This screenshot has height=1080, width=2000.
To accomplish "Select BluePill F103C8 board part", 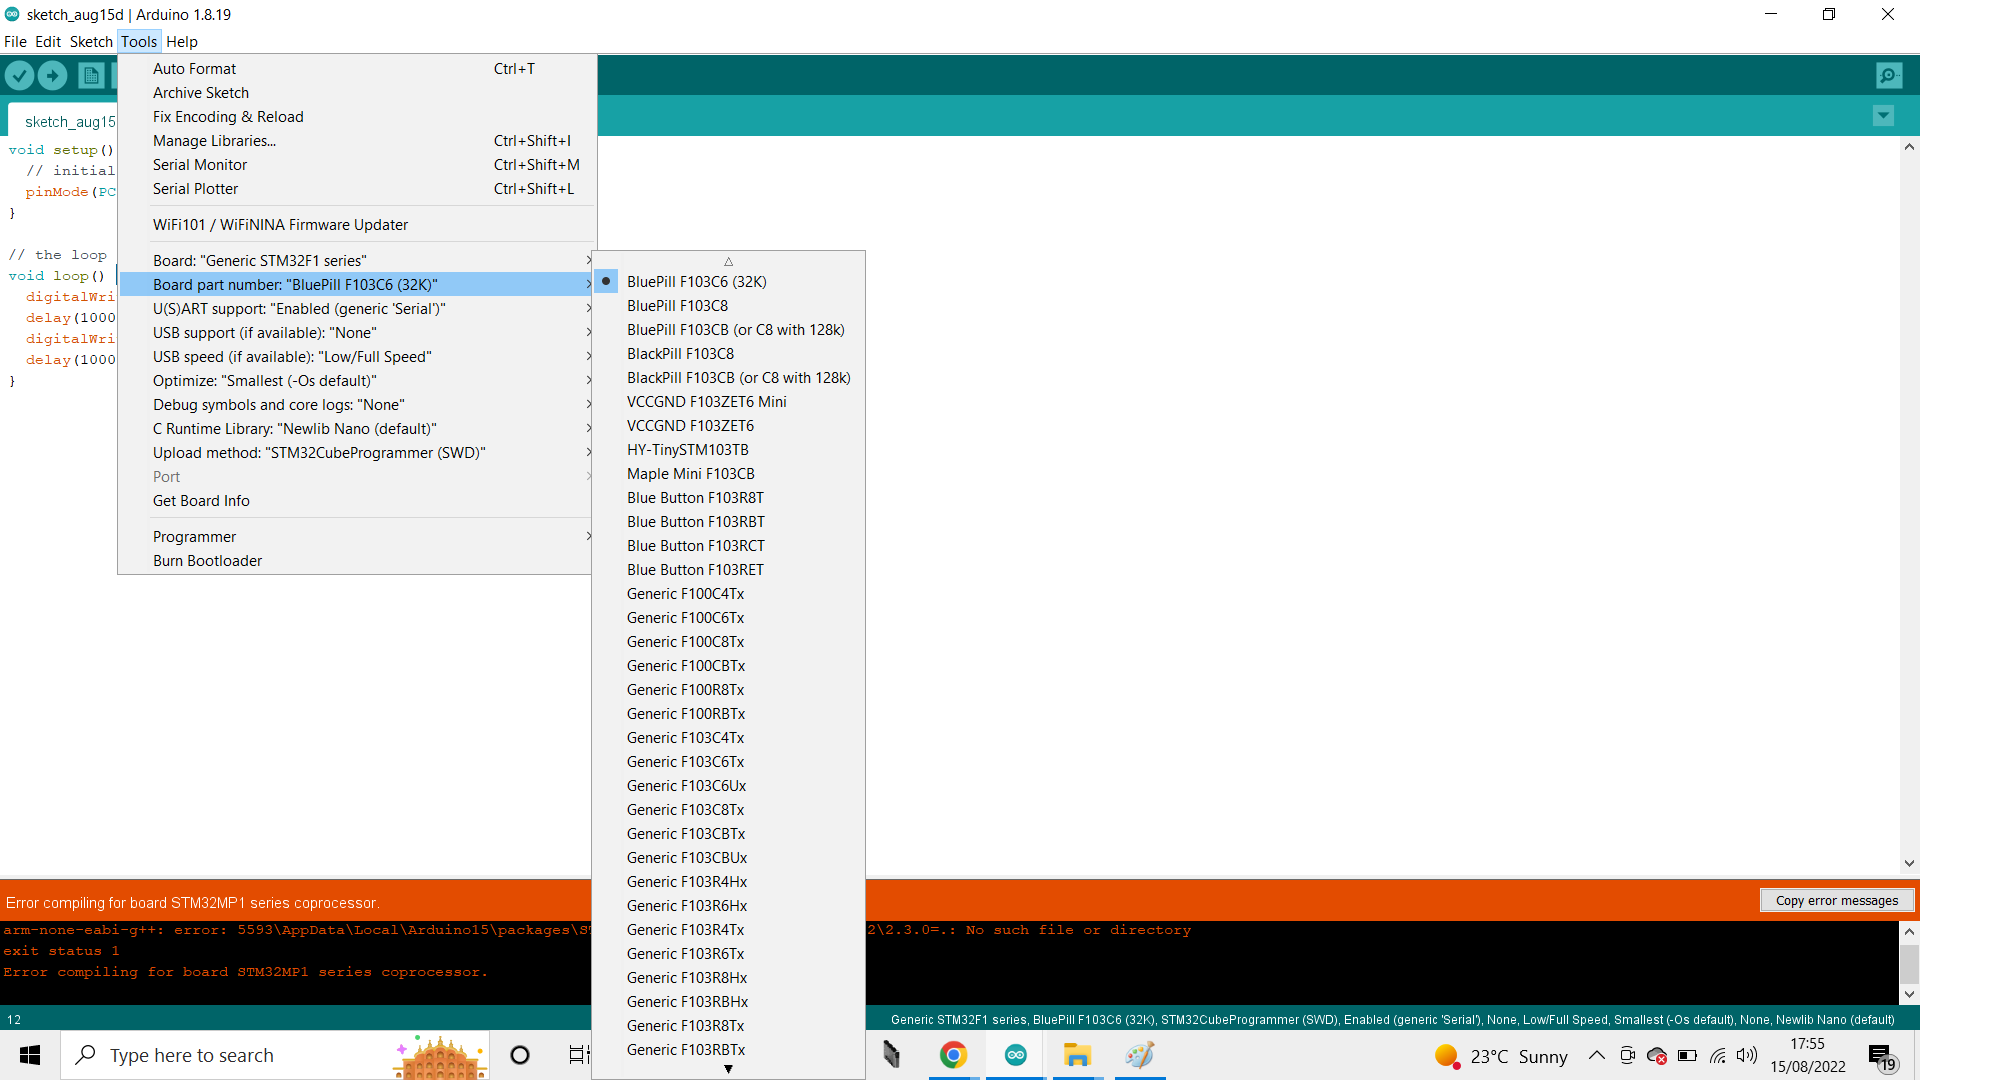I will pos(728,306).
